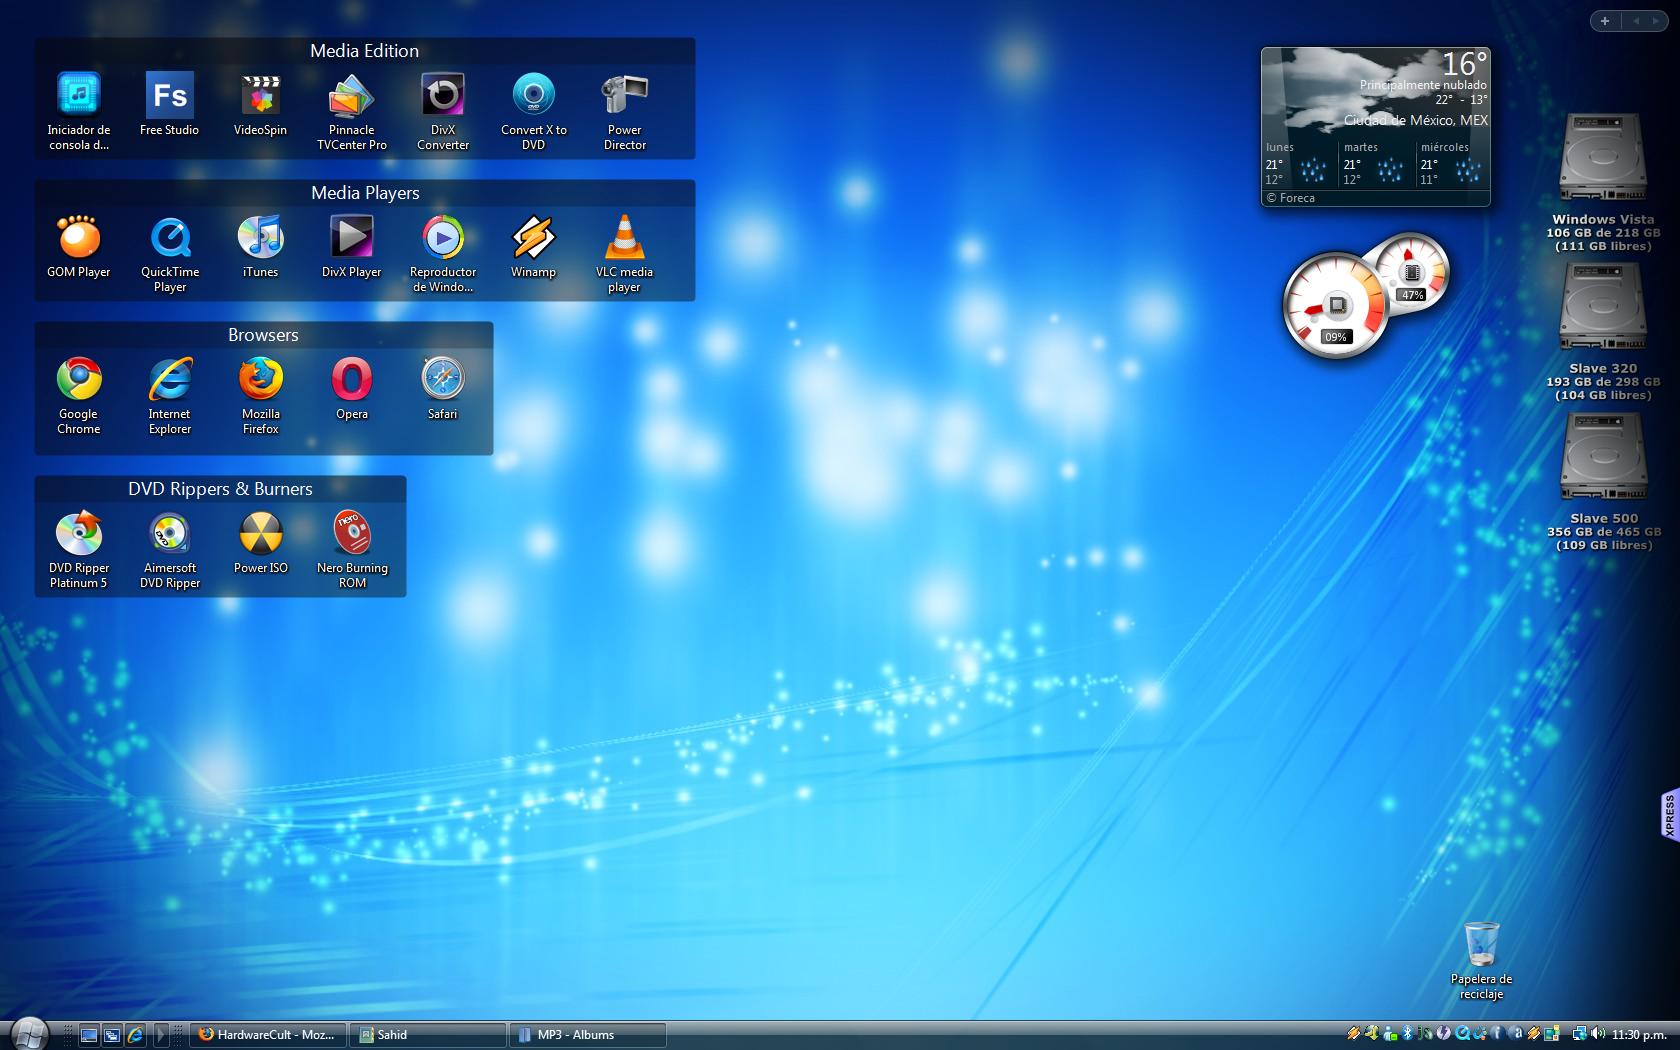This screenshot has height=1050, width=1680.
Task: Open the Opera browser icon
Action: [352, 381]
